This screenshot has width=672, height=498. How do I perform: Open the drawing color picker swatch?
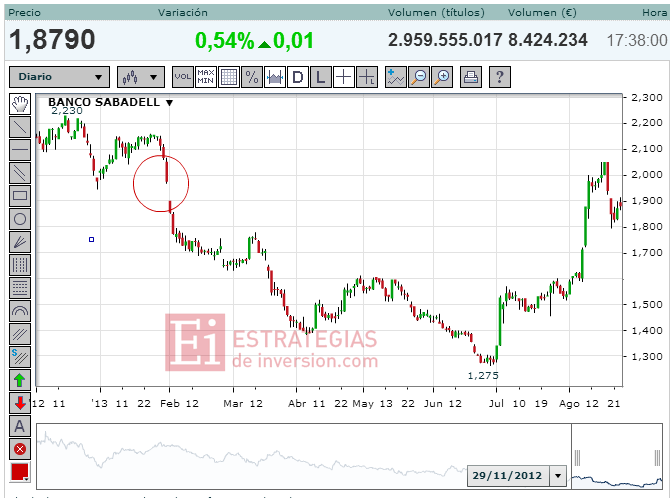coord(20,472)
